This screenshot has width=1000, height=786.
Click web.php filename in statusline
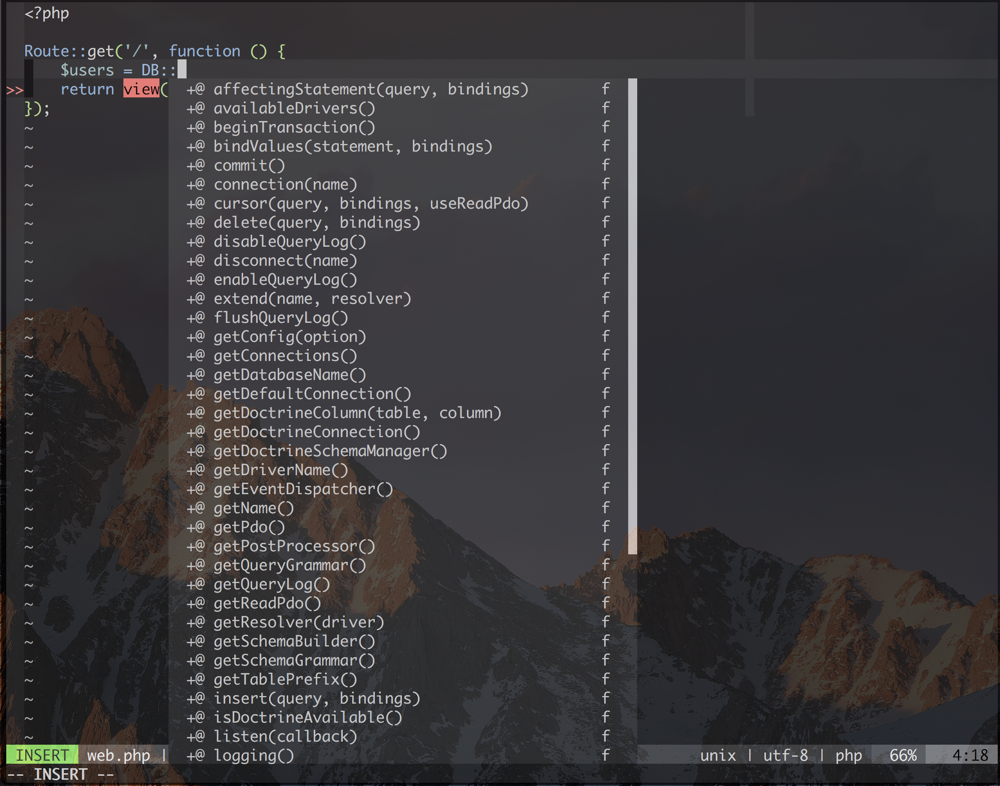click(x=119, y=755)
